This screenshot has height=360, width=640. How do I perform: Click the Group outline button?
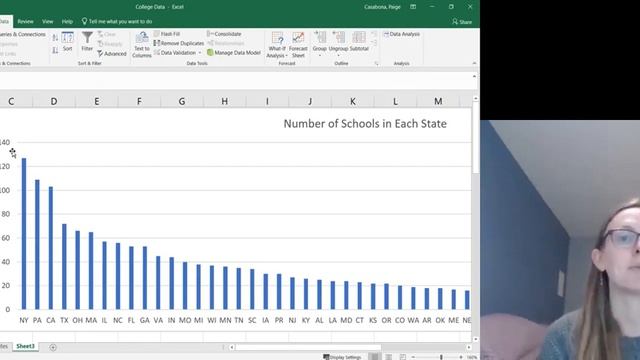click(320, 44)
